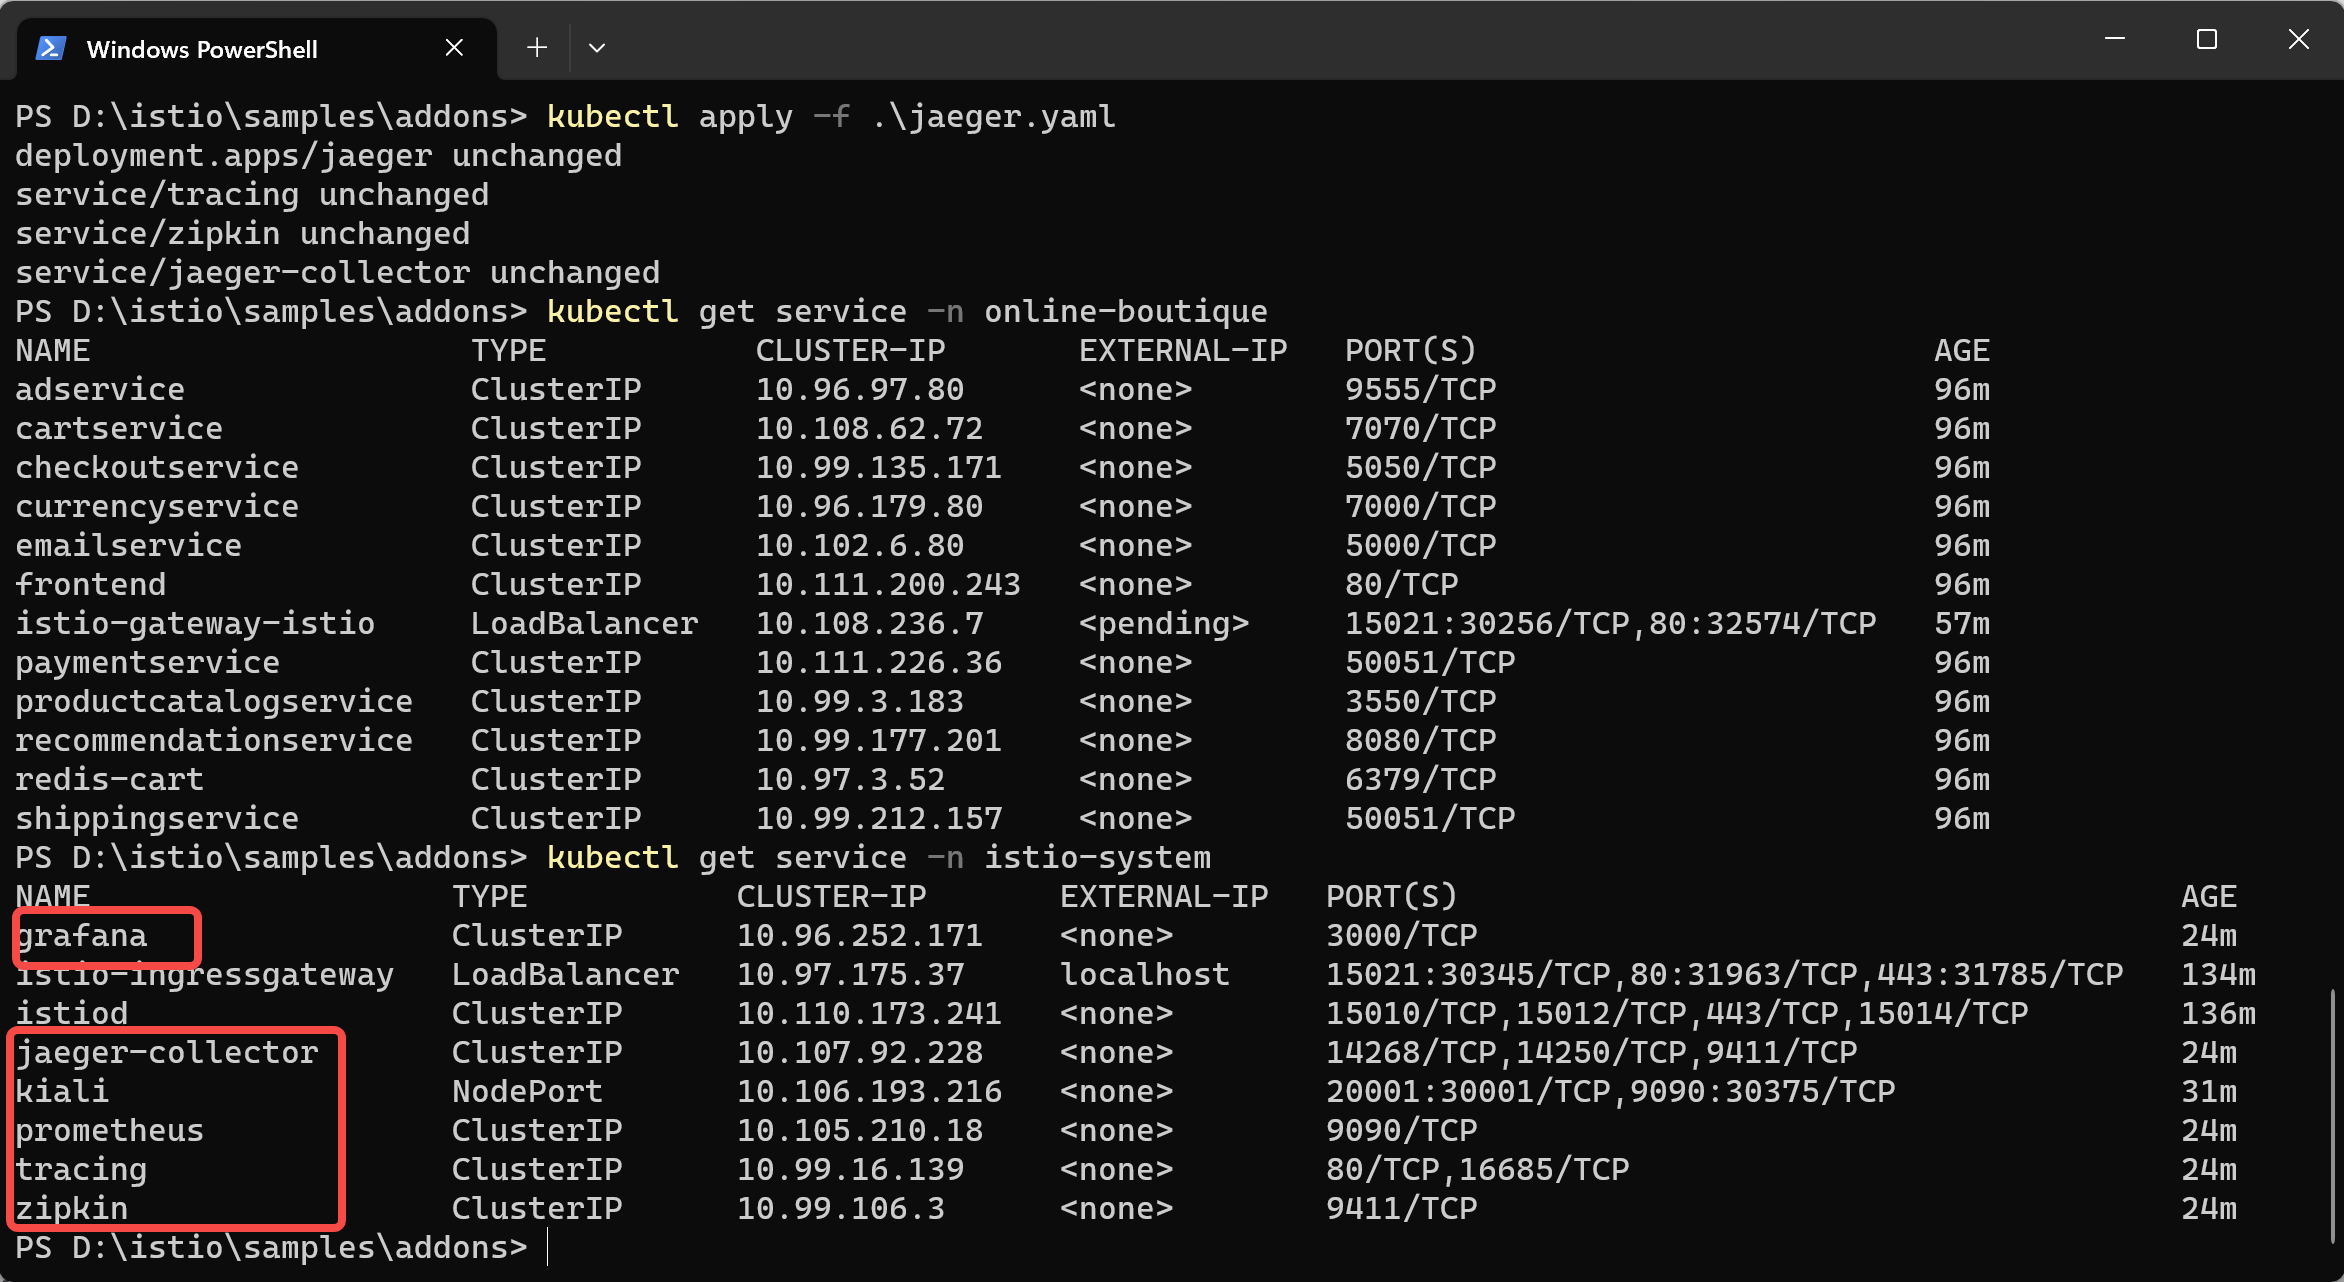Maximize the terminal window

[x=2207, y=39]
